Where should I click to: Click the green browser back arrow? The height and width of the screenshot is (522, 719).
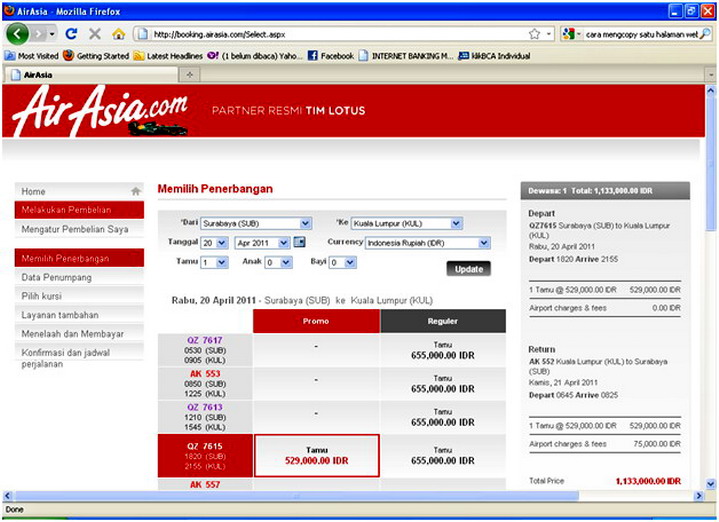point(17,34)
